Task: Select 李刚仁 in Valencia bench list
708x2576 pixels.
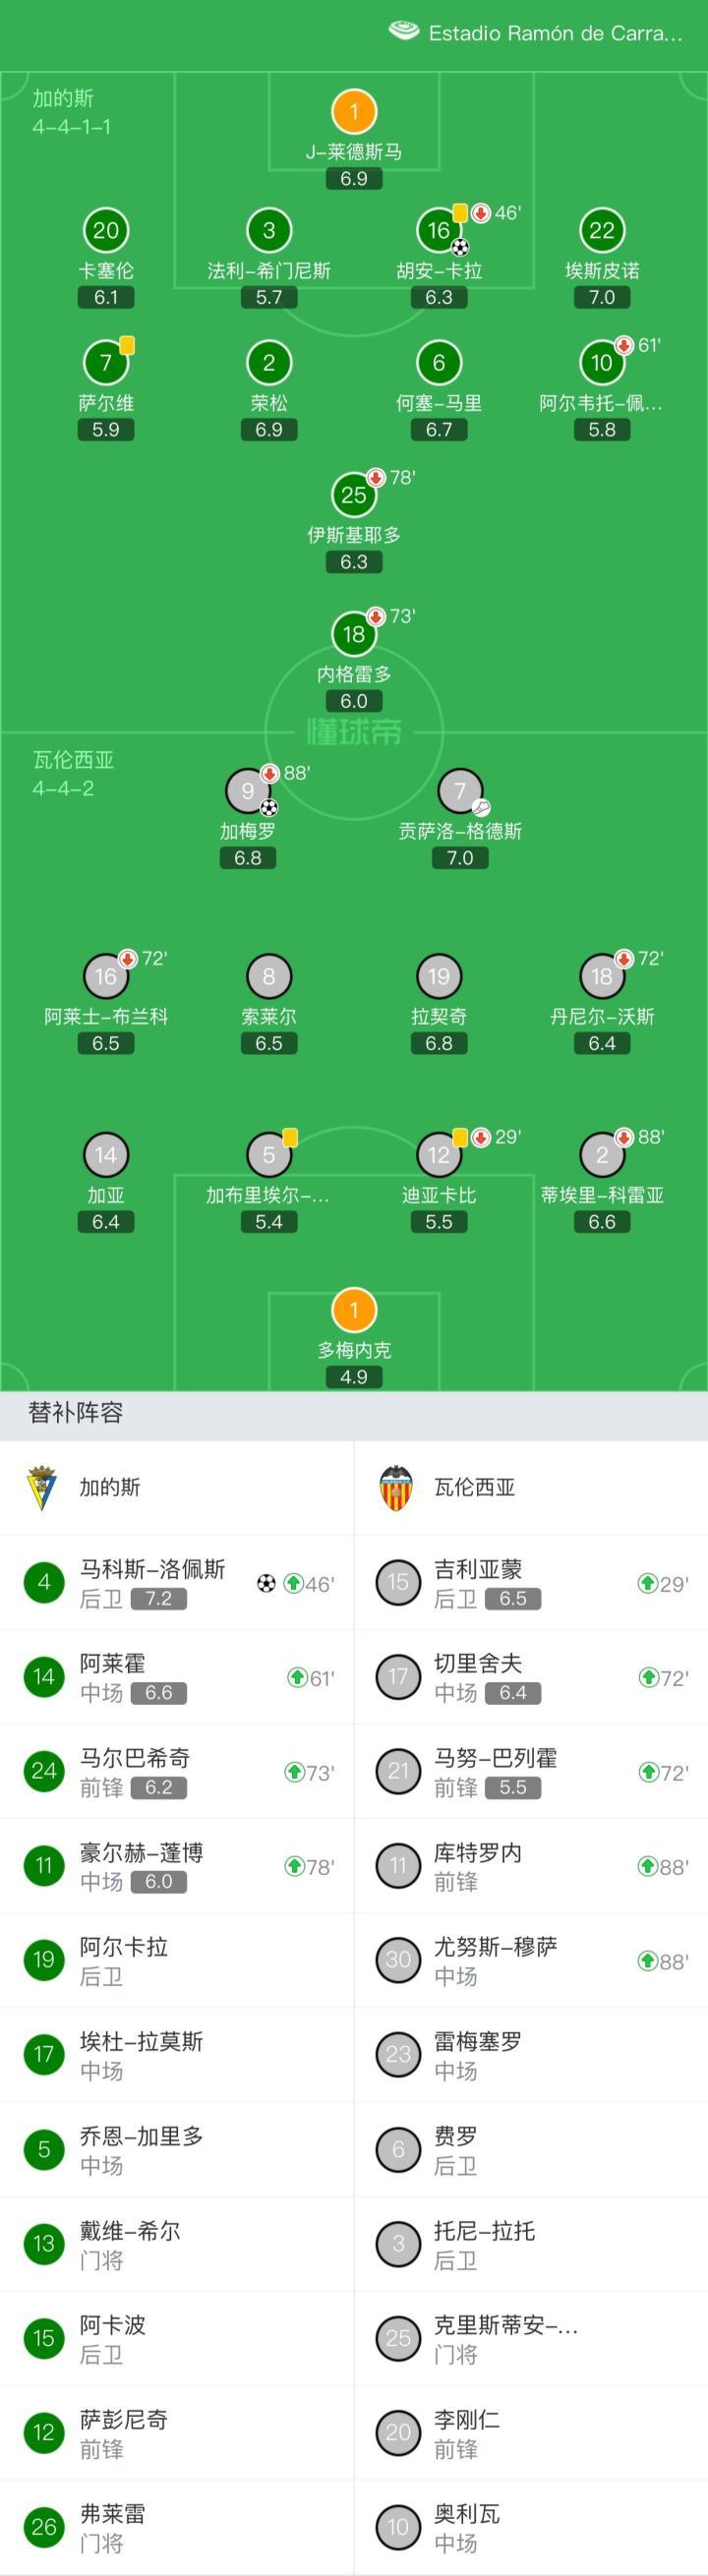Action: tap(531, 2433)
